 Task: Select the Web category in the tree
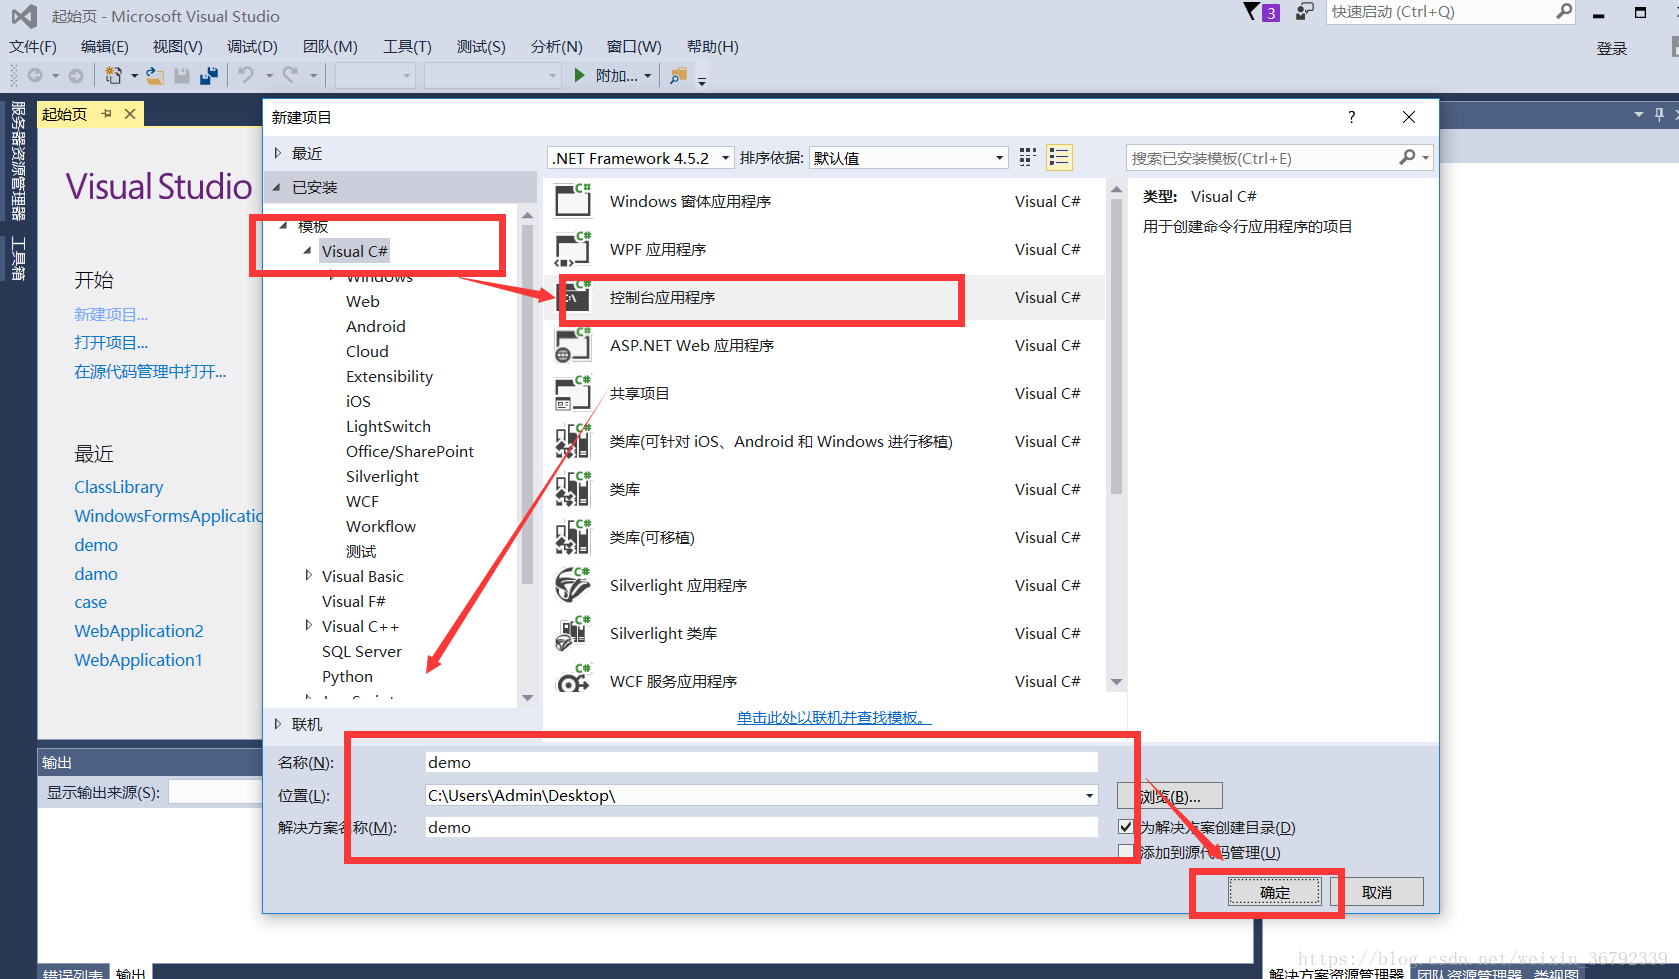tap(363, 301)
